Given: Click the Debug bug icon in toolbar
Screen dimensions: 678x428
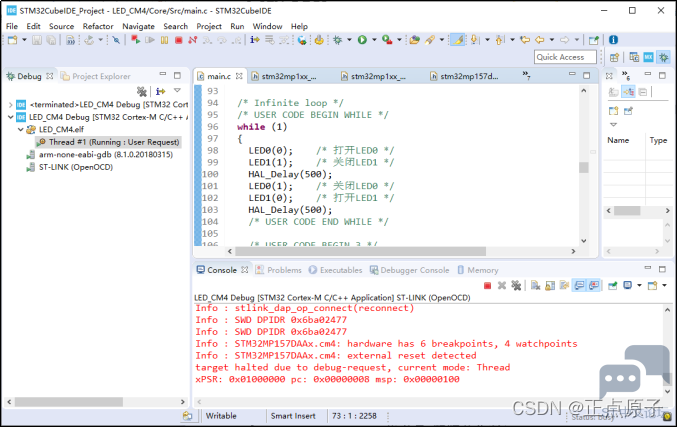Looking at the screenshot, I should click(338, 40).
